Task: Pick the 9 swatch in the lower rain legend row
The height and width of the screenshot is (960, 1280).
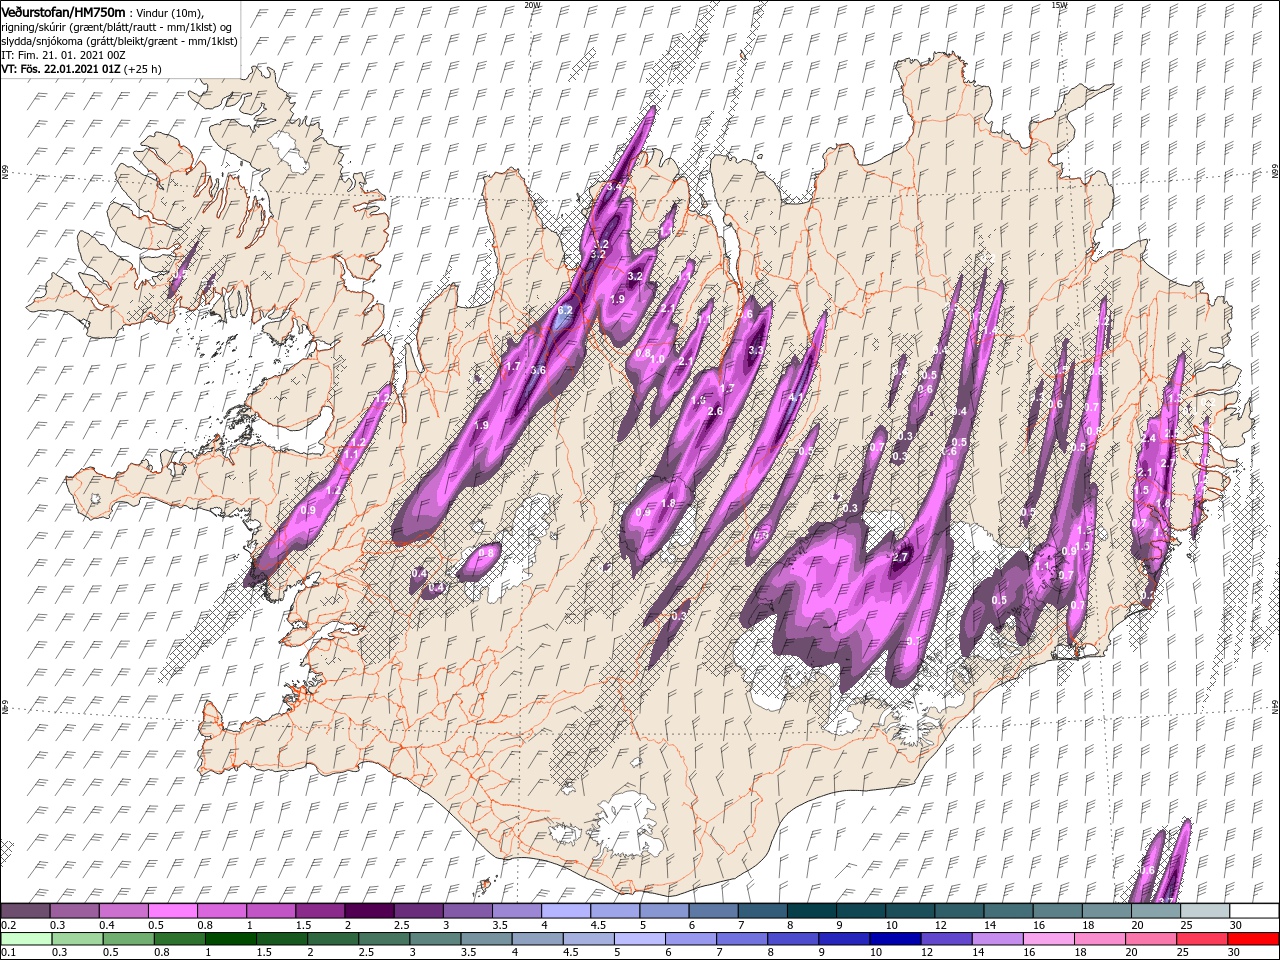Action: click(845, 939)
